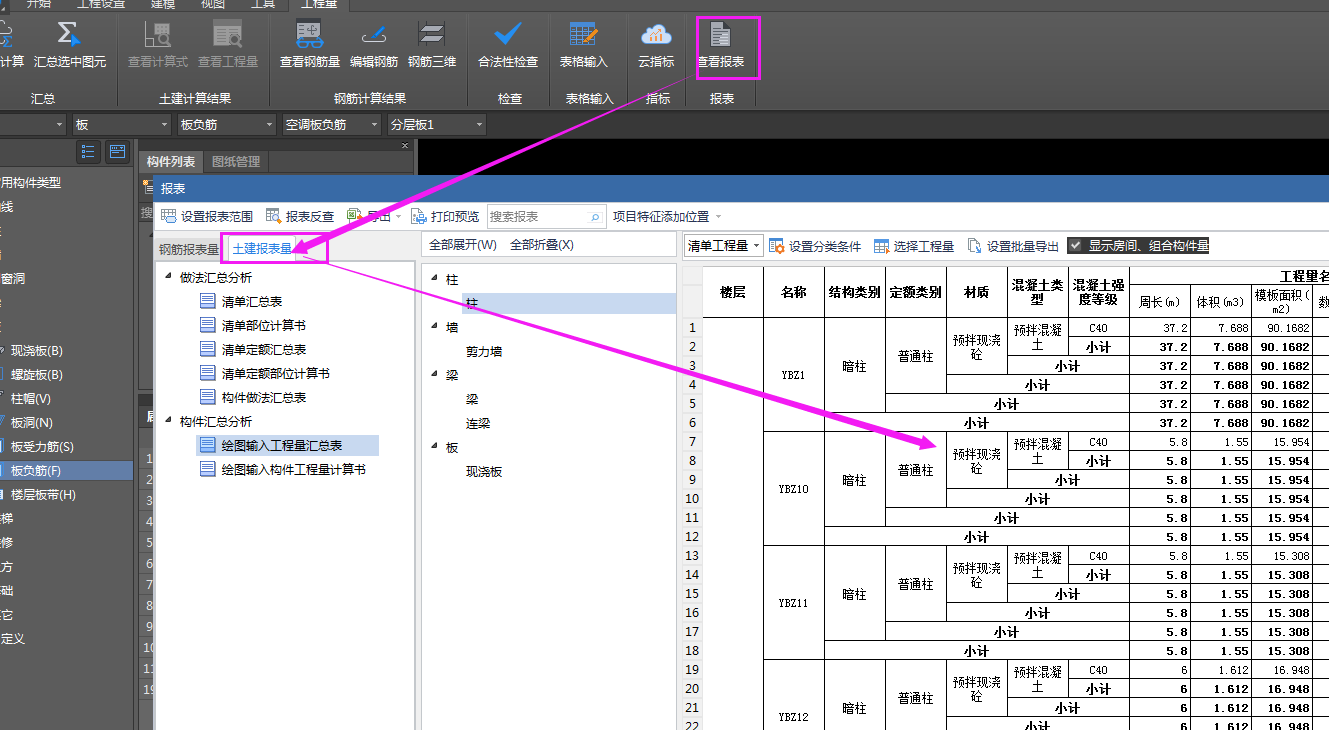Switch to the 钢筋报表量 tab

tap(189, 249)
